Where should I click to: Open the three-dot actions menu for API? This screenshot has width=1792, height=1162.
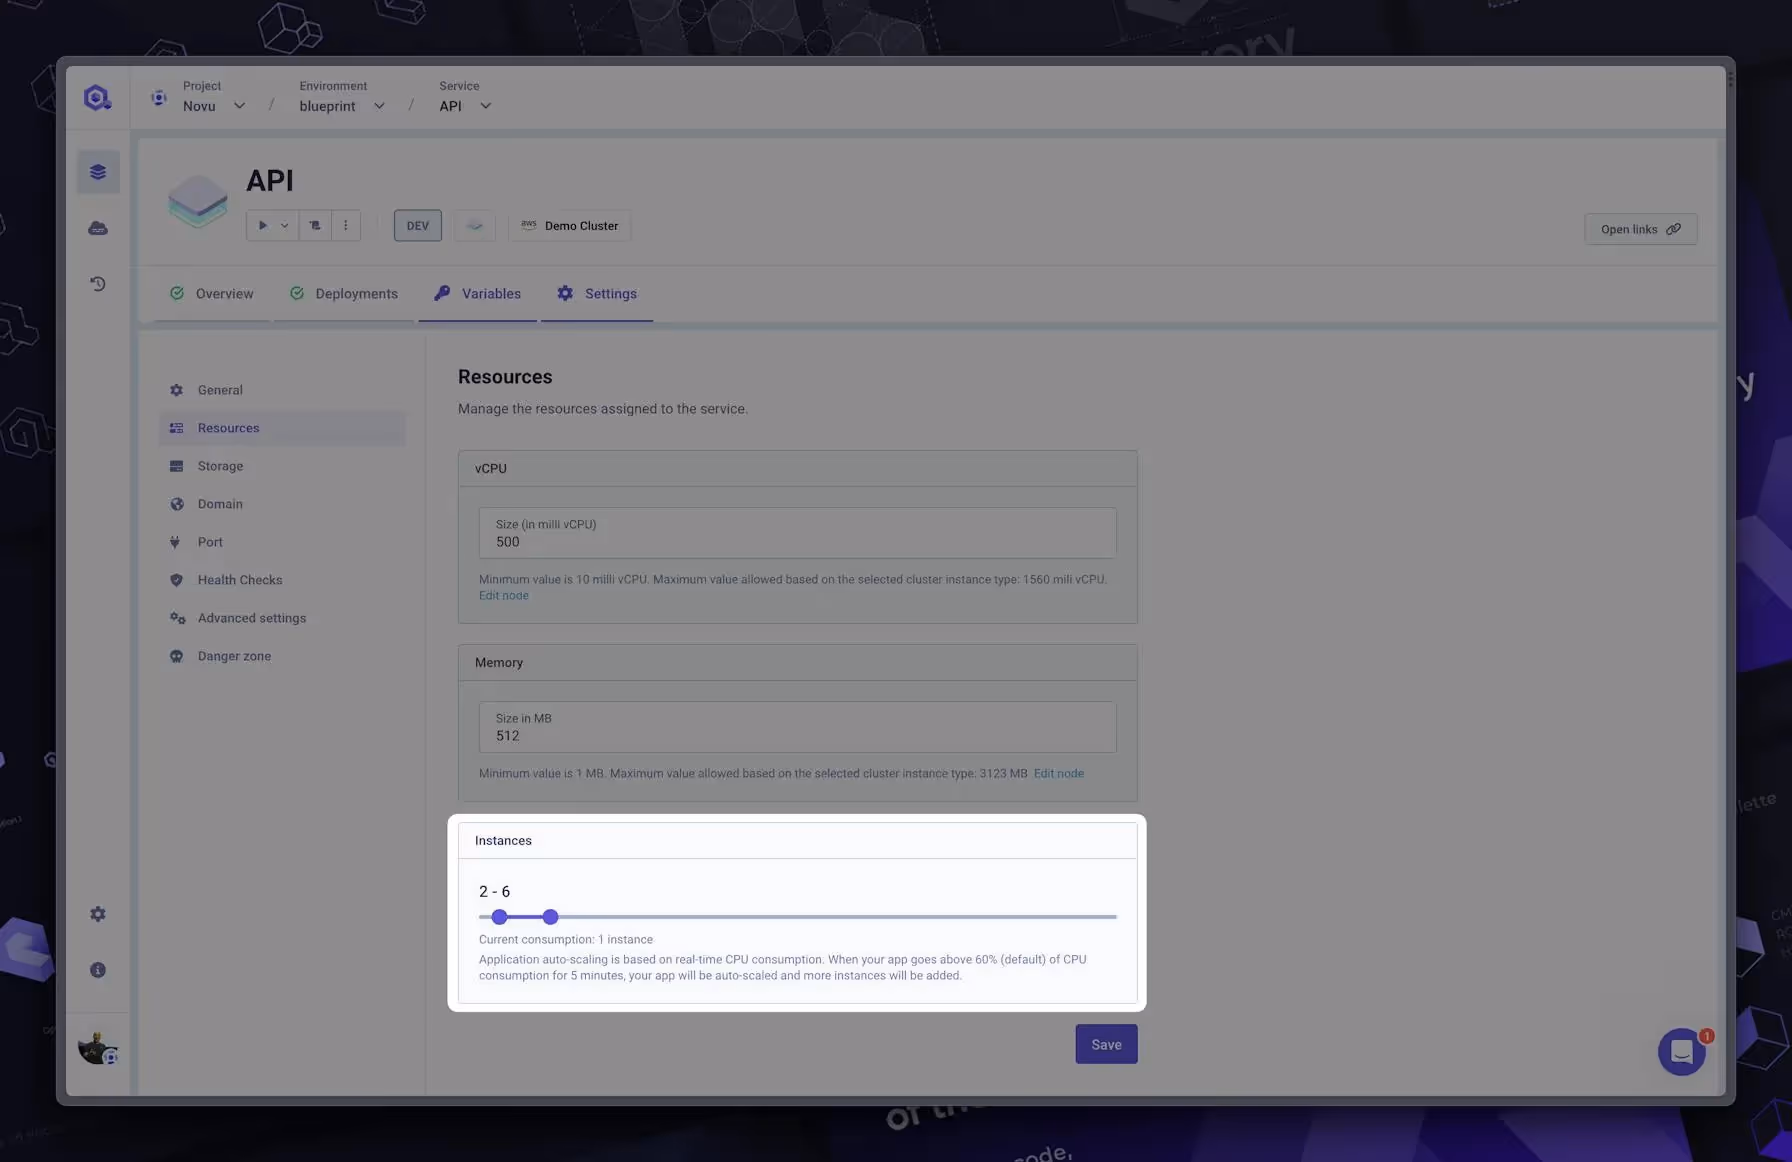pyautogui.click(x=345, y=225)
